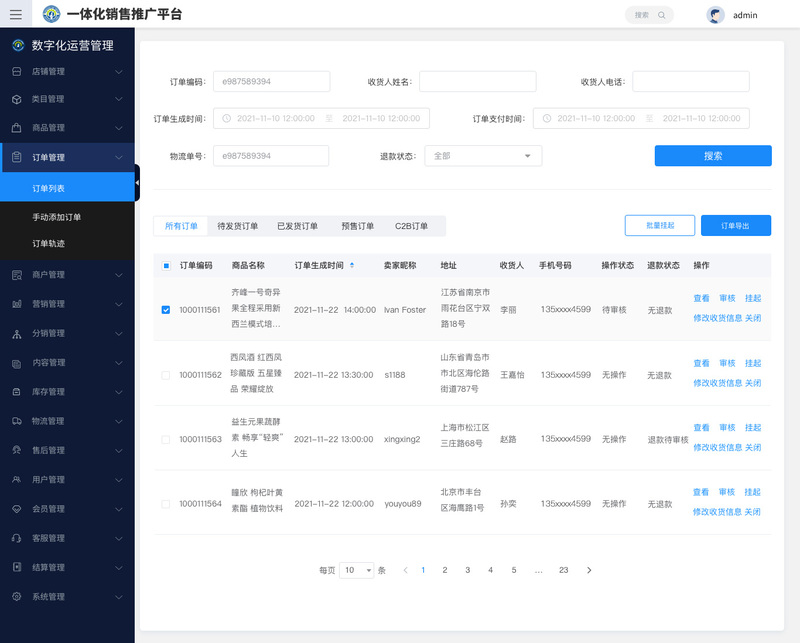
Task: Click the 售后管理 icon in sidebar
Action: [16, 450]
